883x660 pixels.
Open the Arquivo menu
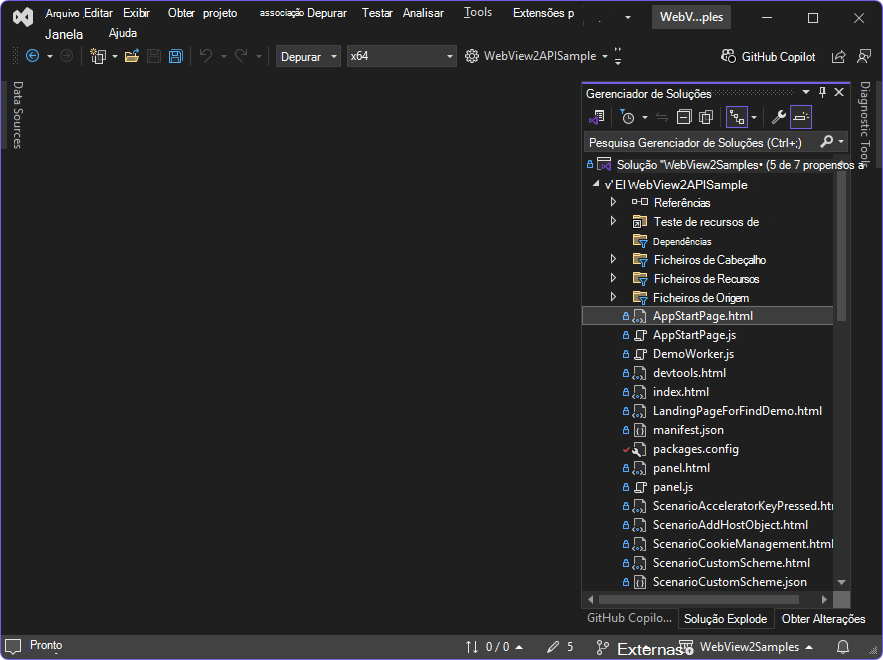(x=61, y=14)
